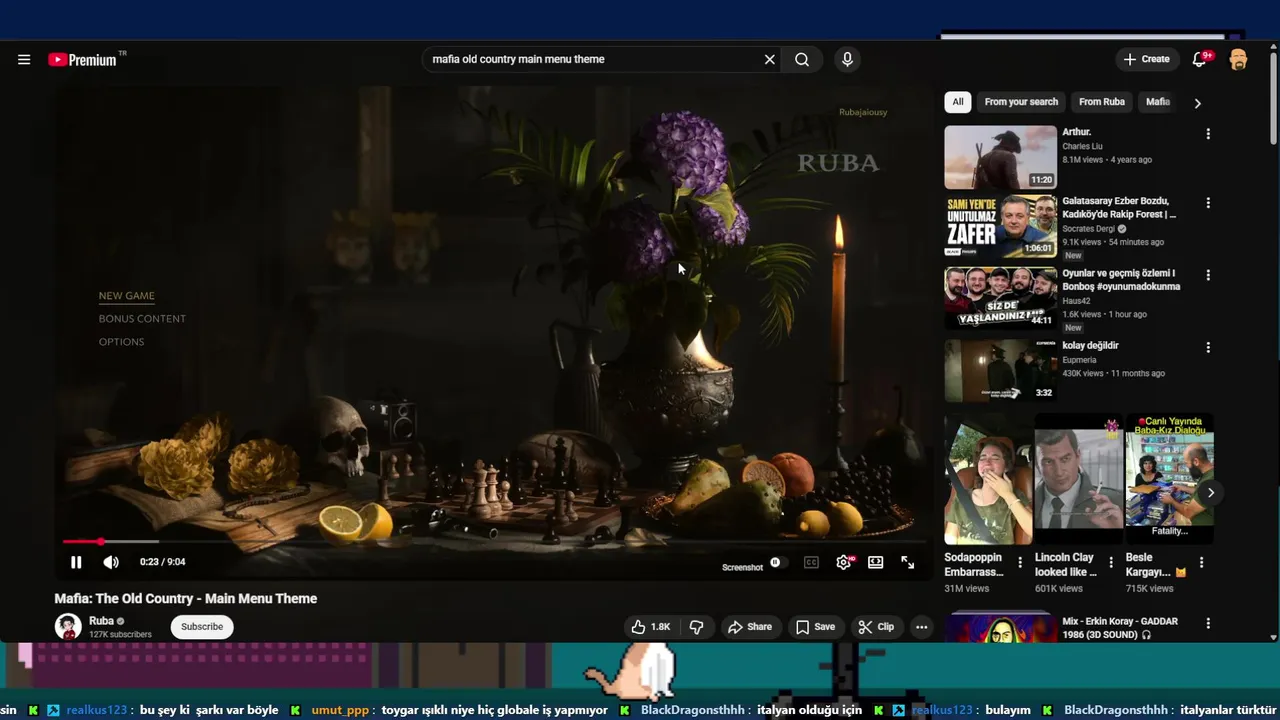Open the Ruba channel name link

coord(101,621)
